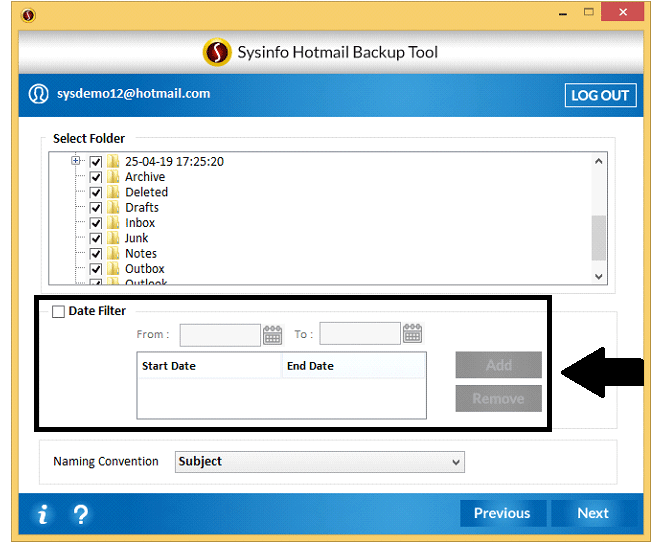Click the Drafts folder icon
The image size is (651, 542).
pyautogui.click(x=113, y=208)
